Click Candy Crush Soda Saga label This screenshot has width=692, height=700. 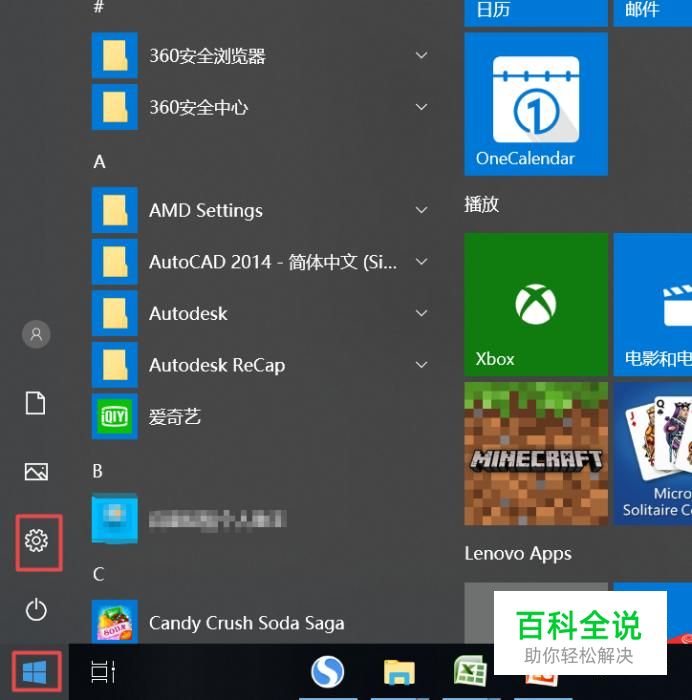click(x=246, y=623)
